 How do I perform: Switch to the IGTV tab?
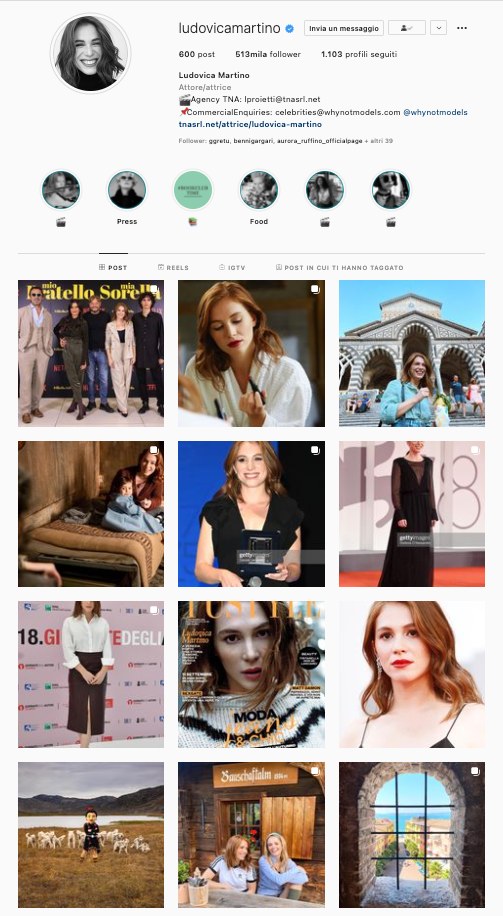pos(232,268)
